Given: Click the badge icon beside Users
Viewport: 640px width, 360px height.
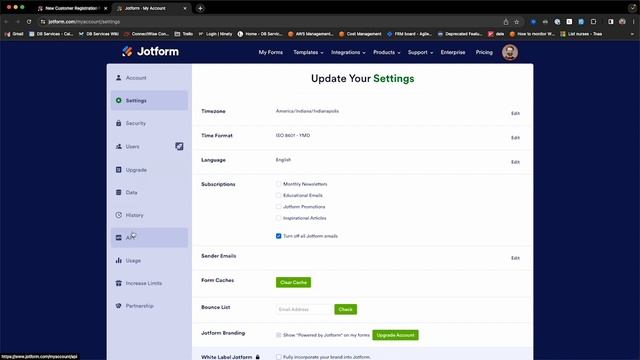Looking at the screenshot, I should (179, 146).
